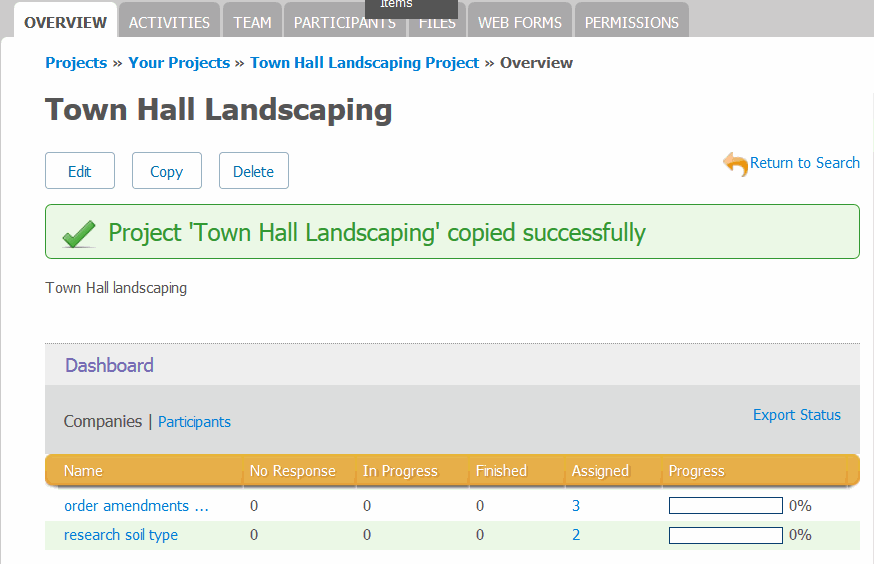This screenshot has height=564, width=874.
Task: Click Town Hall Landscaping Project breadcrumb
Action: click(364, 62)
